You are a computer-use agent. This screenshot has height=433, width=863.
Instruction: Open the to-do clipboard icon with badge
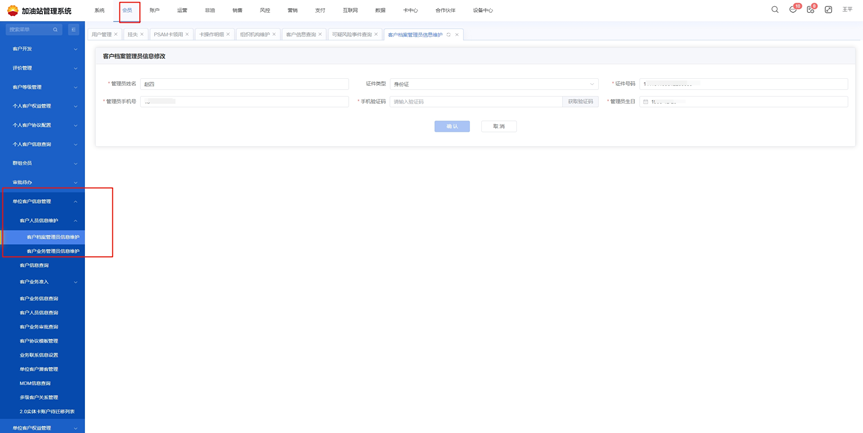811,10
